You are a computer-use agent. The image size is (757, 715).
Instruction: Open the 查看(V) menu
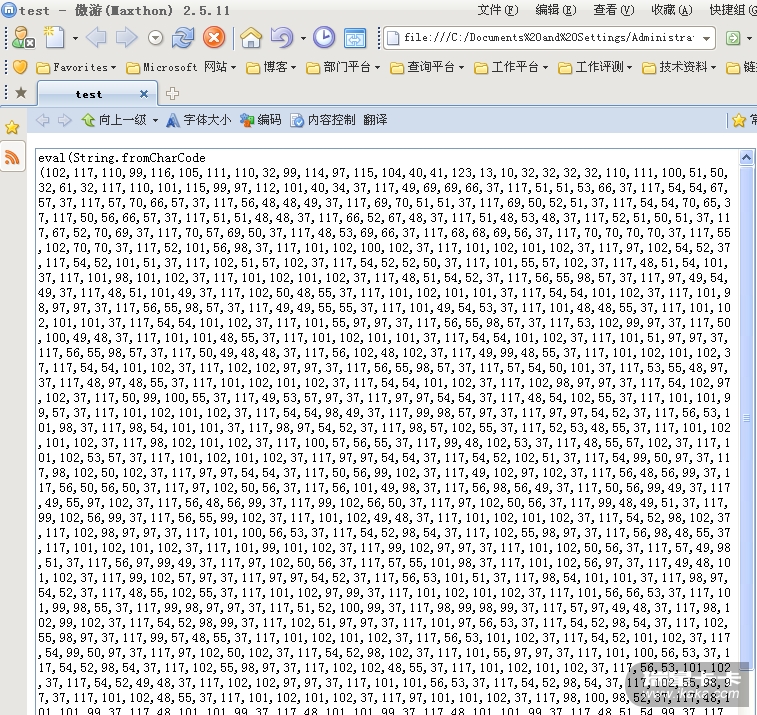(614, 10)
